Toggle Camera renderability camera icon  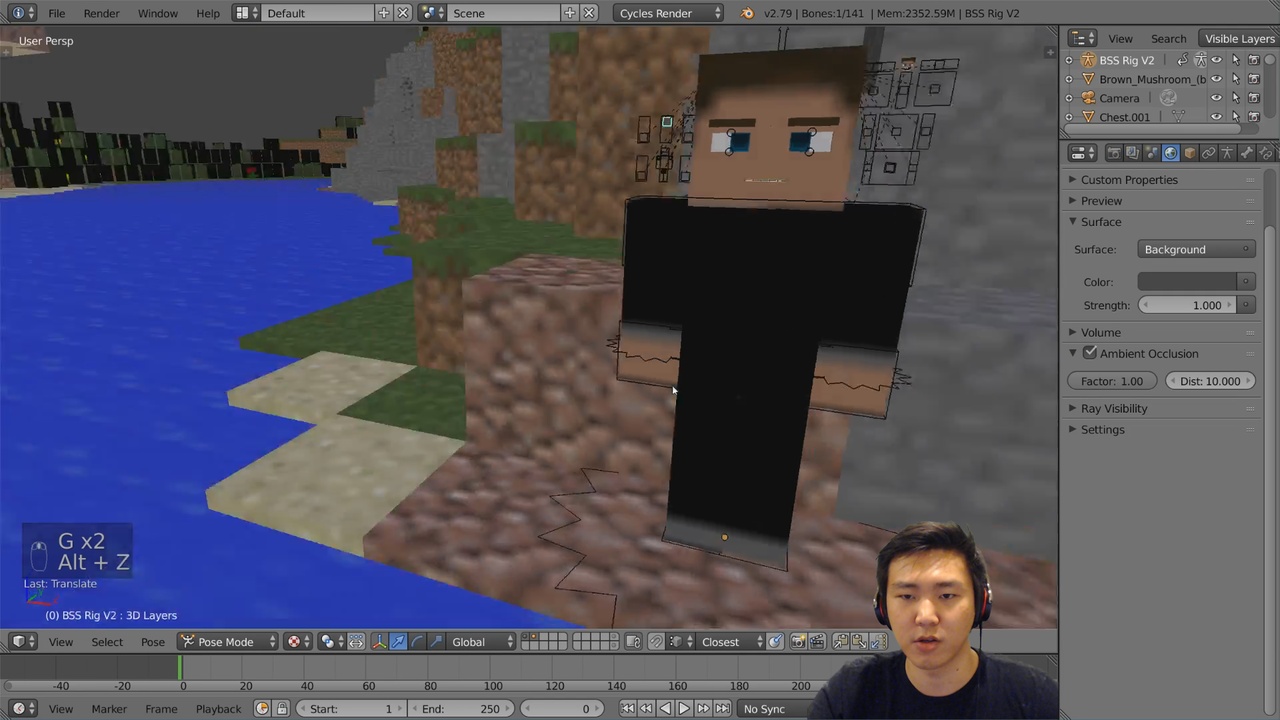pos(1253,98)
